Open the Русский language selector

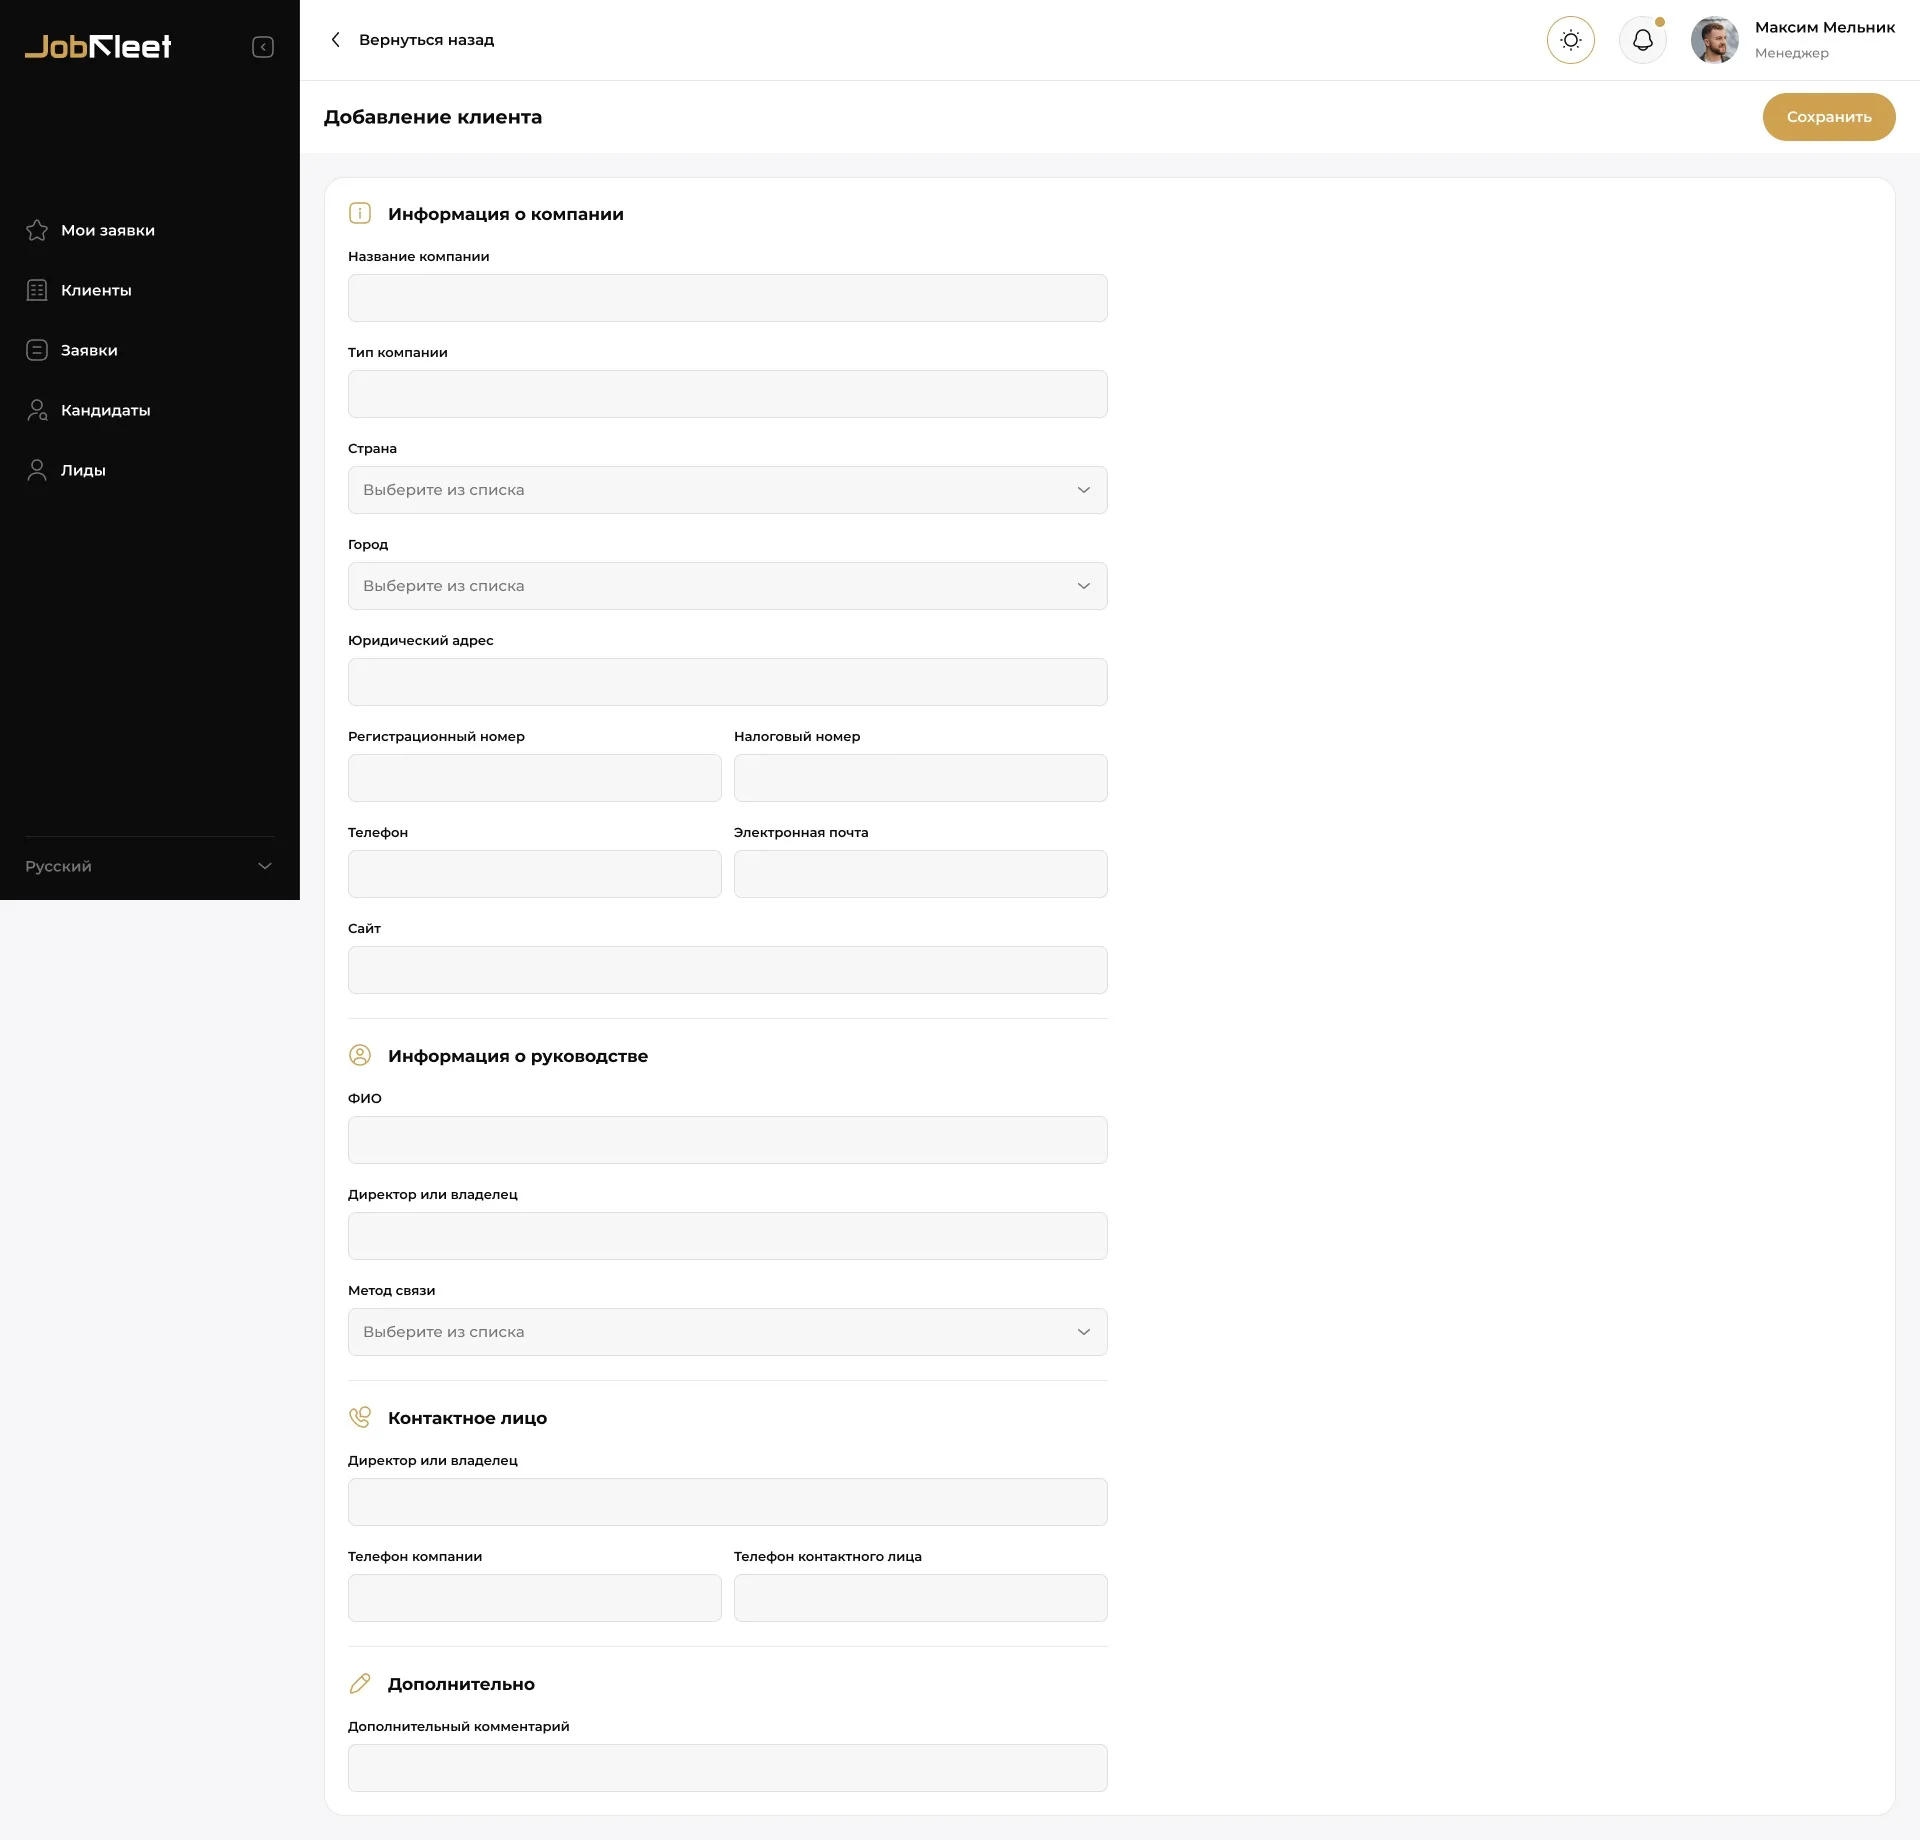[x=148, y=866]
